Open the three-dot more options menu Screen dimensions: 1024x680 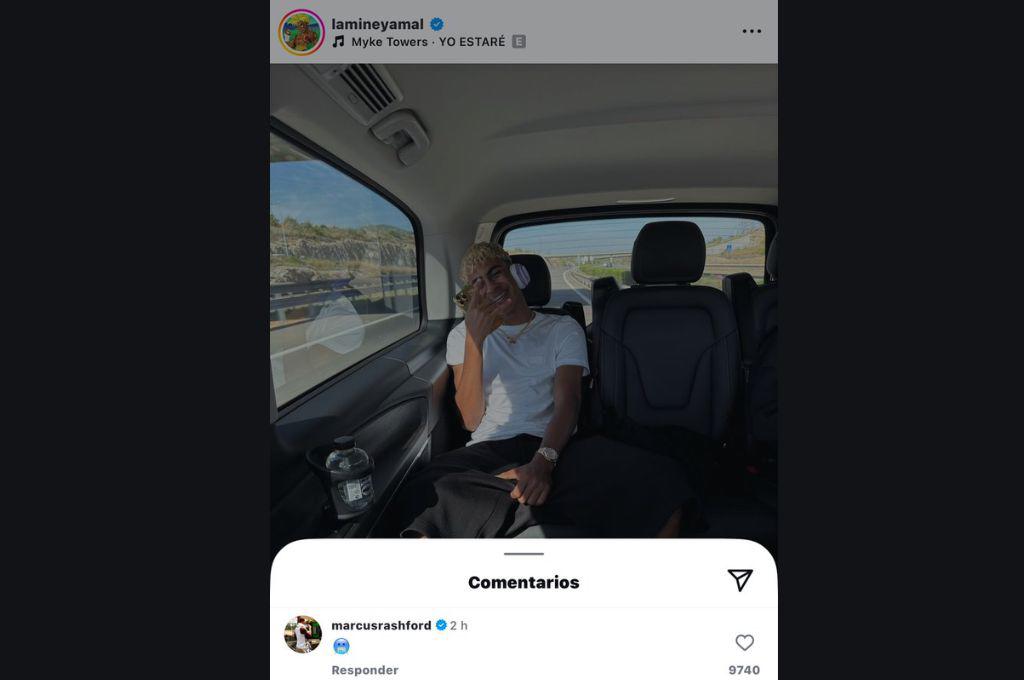752,31
